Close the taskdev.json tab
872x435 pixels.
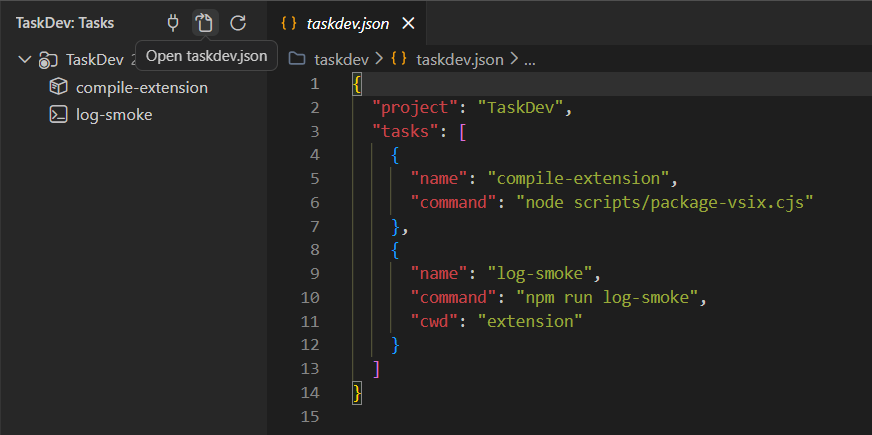click(408, 23)
